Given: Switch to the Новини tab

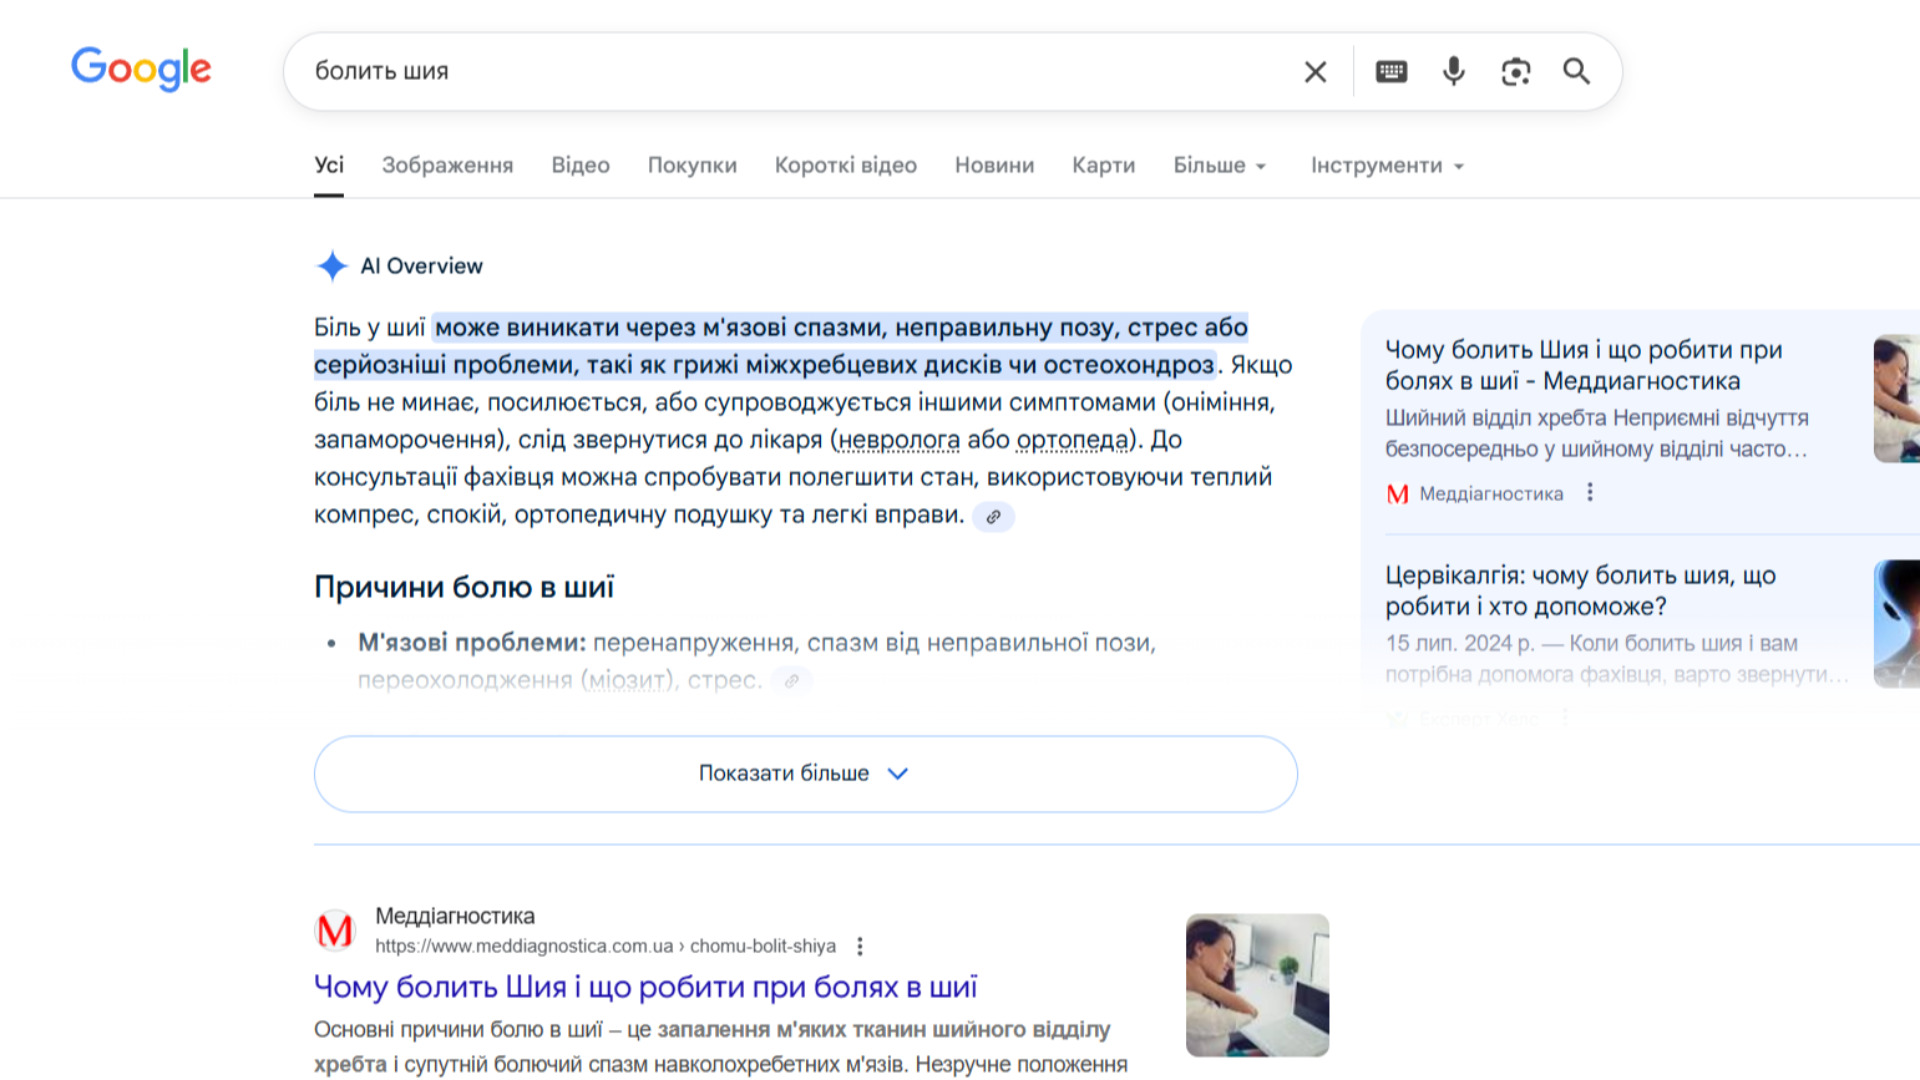Looking at the screenshot, I should 994,165.
